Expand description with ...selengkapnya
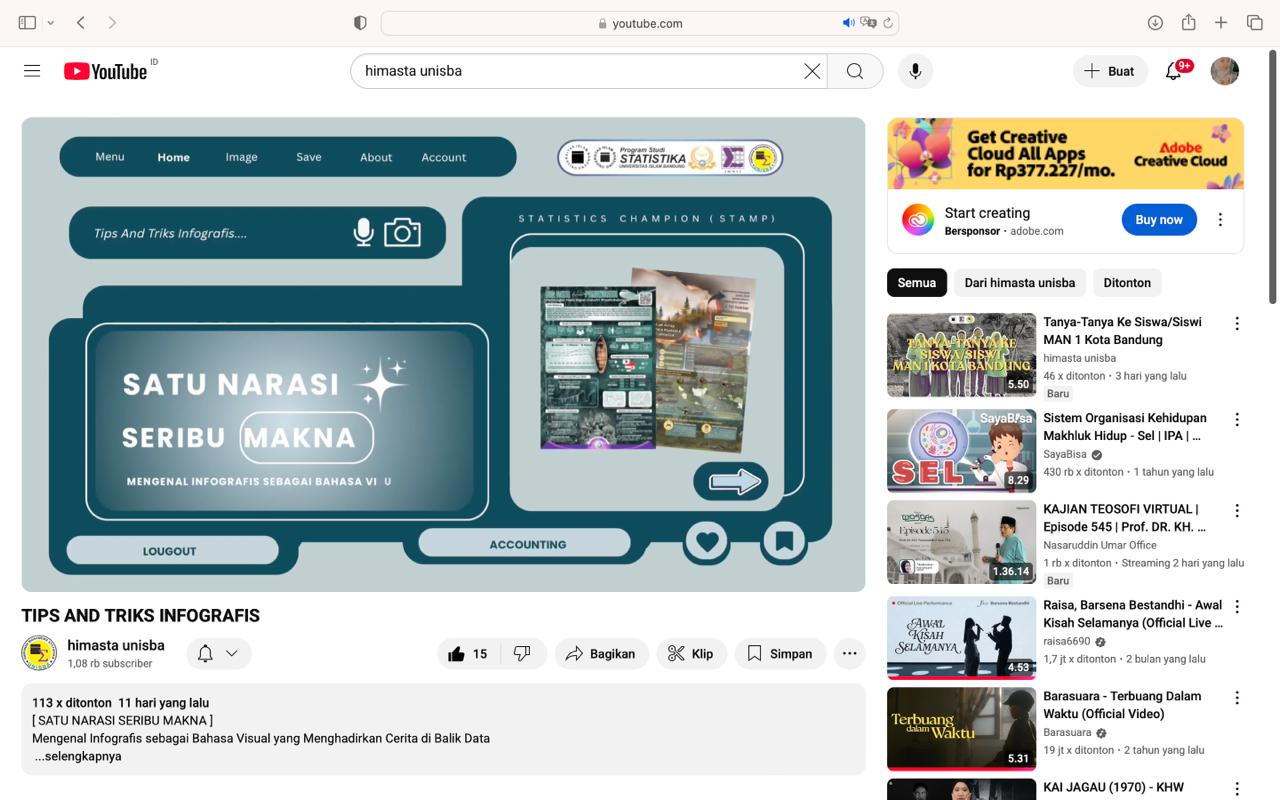 [x=78, y=757]
